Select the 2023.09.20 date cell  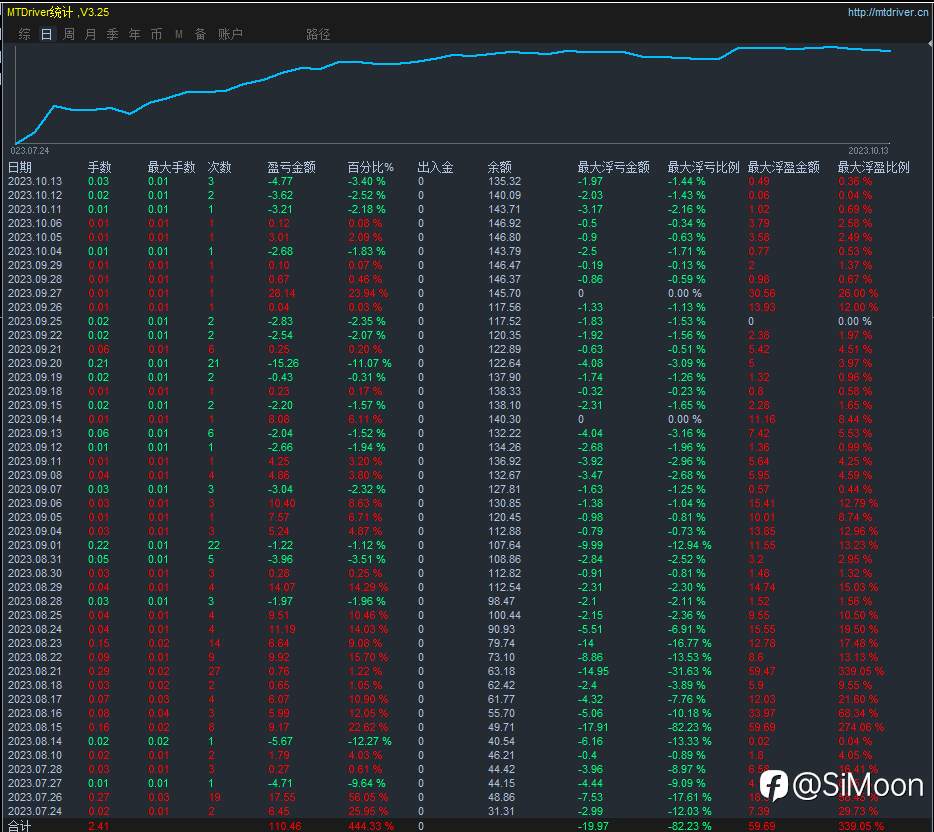pyautogui.click(x=35, y=363)
